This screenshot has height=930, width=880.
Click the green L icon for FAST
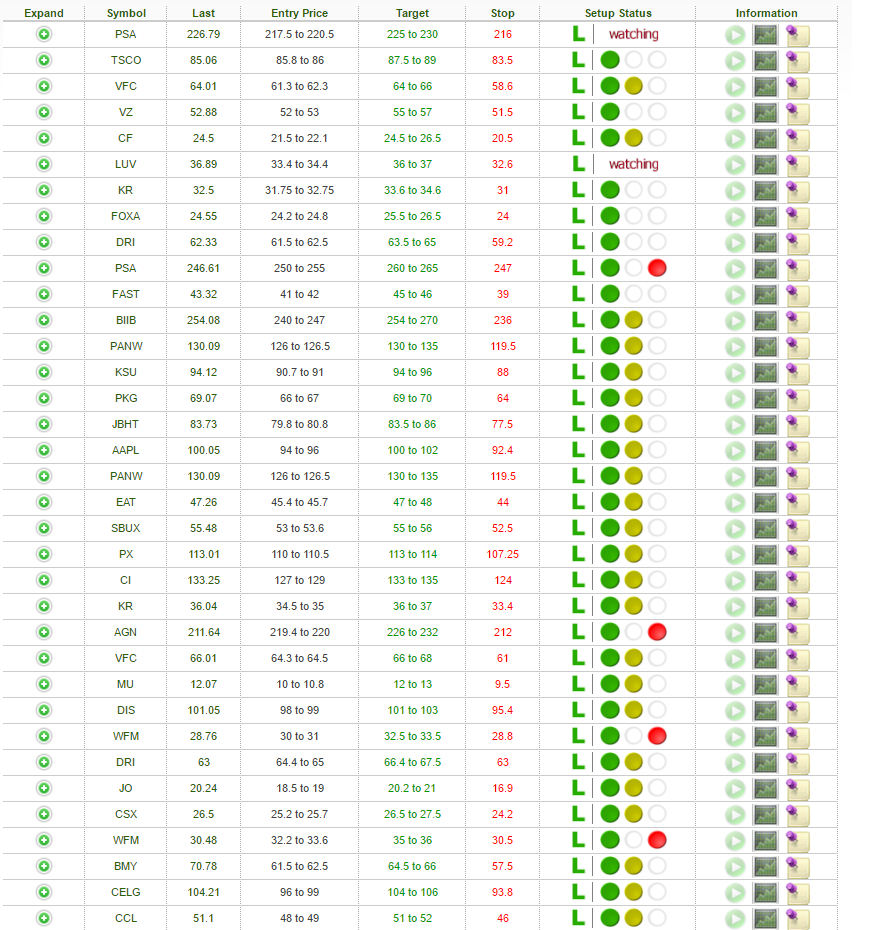(577, 294)
